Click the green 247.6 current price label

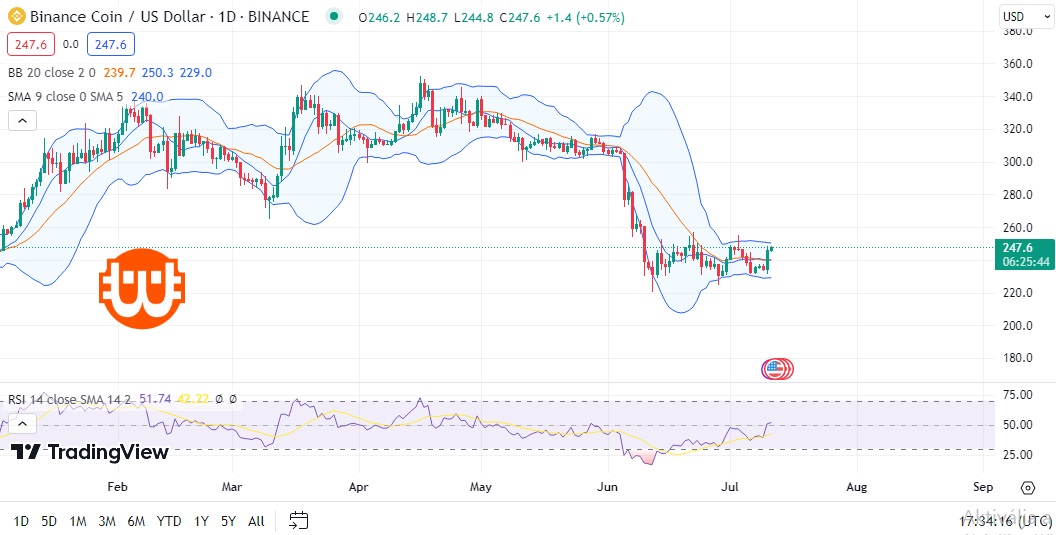tap(1024, 255)
